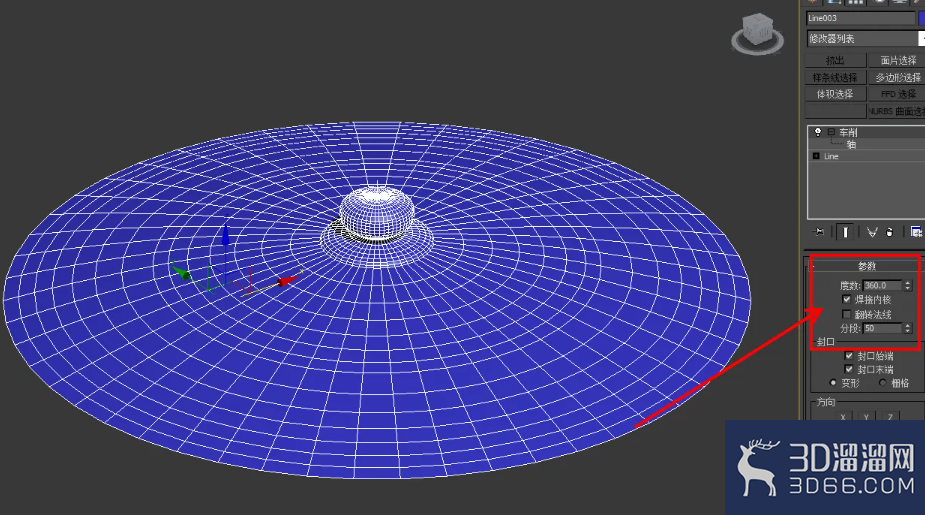This screenshot has width=925, height=515.
Task: Select the 栅格 radio button
Action: pyautogui.click(x=883, y=383)
